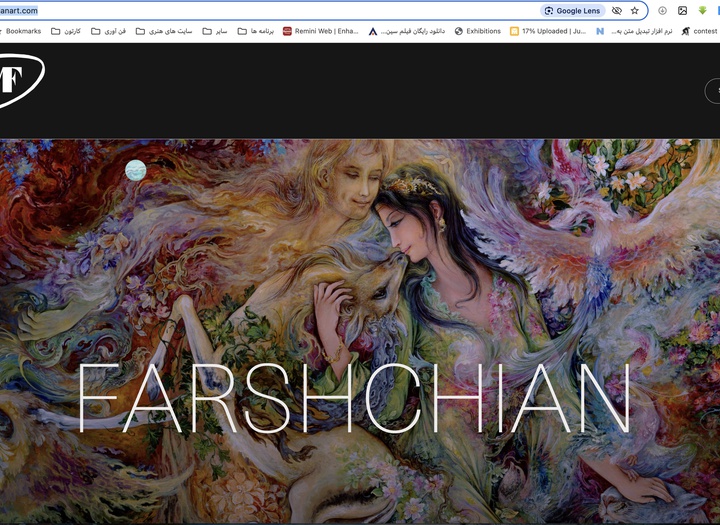Open the Exhibitions bookmark
Screen dimensions: 720x525
click(478, 31)
